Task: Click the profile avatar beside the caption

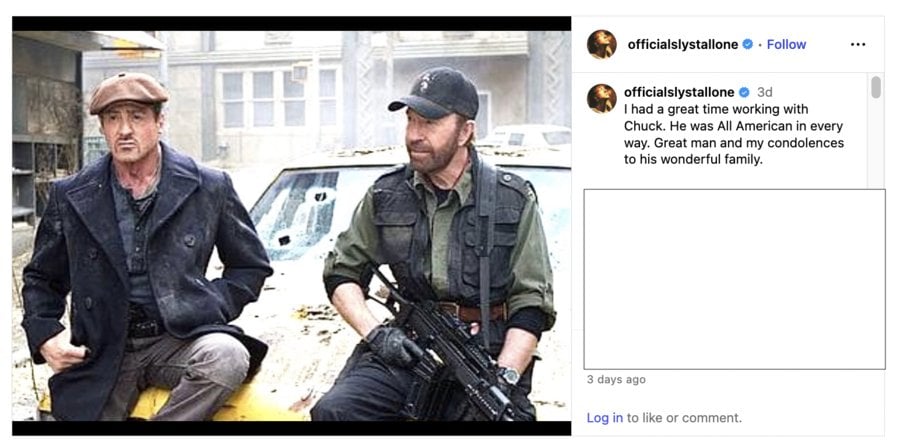Action: point(602,98)
